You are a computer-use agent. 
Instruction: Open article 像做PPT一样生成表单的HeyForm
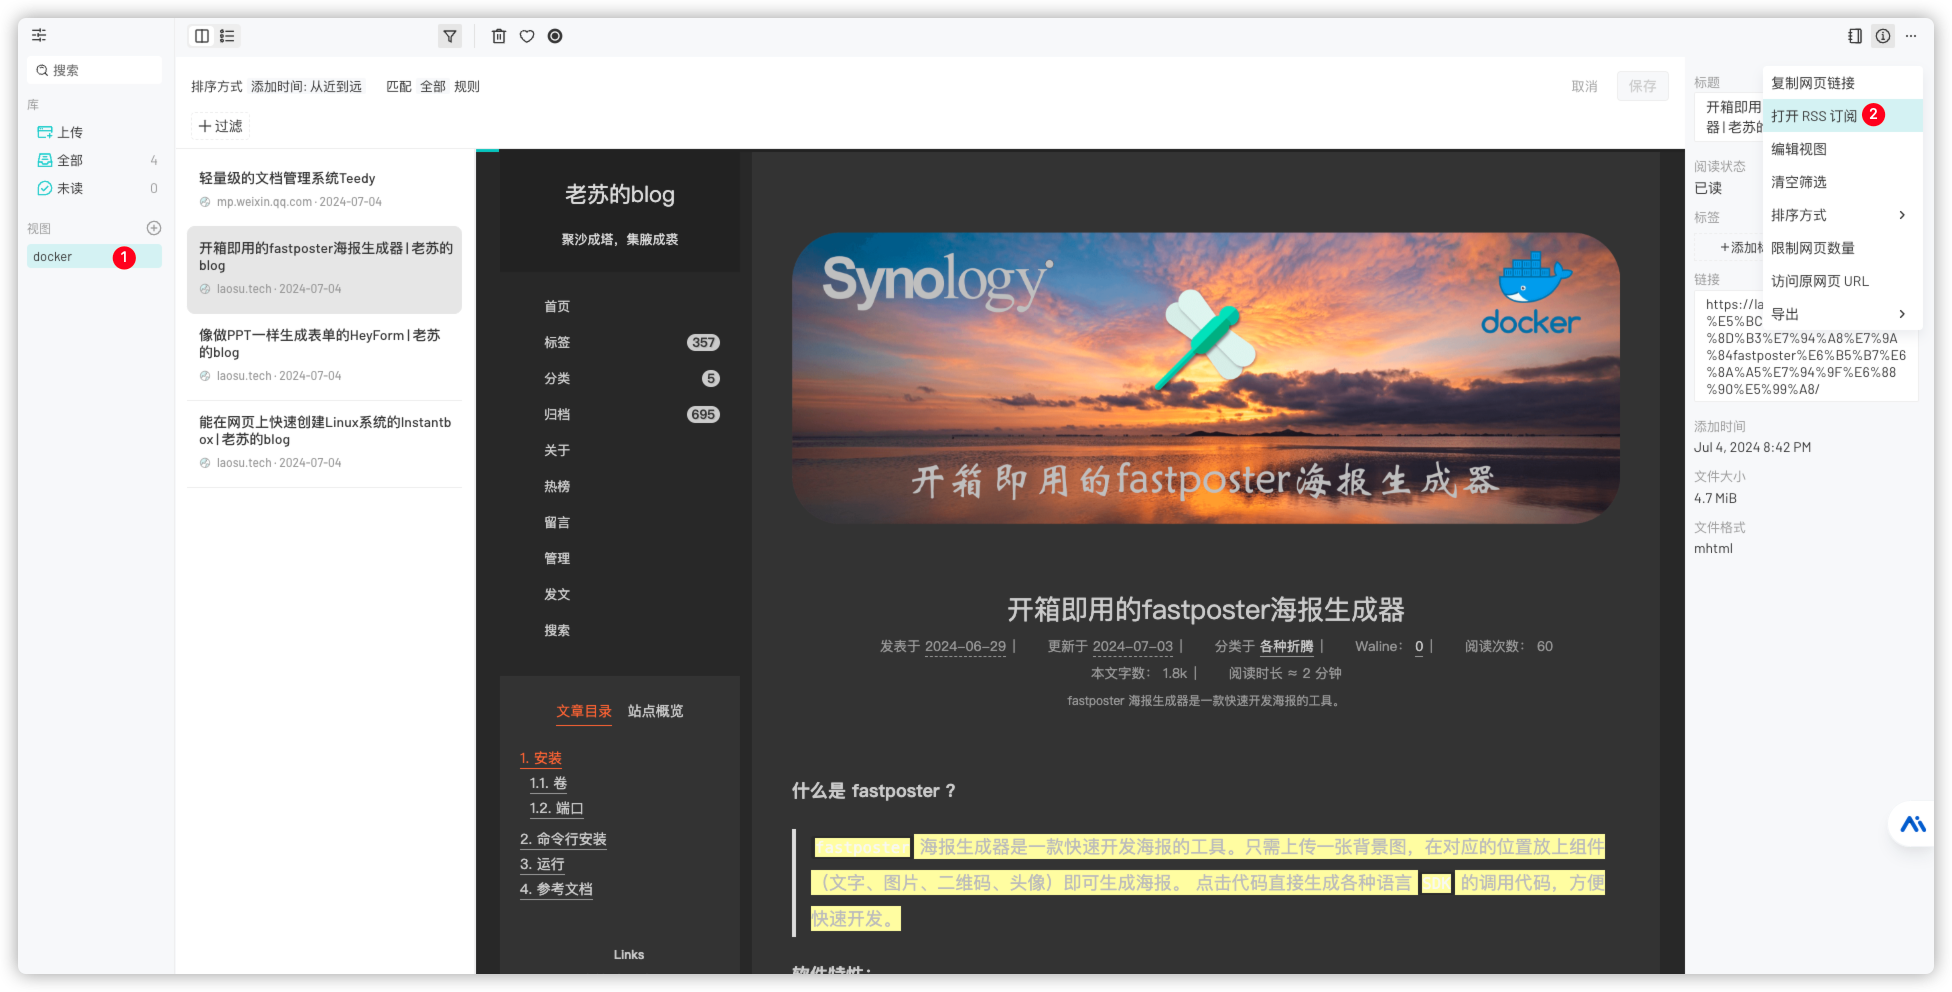tap(324, 355)
